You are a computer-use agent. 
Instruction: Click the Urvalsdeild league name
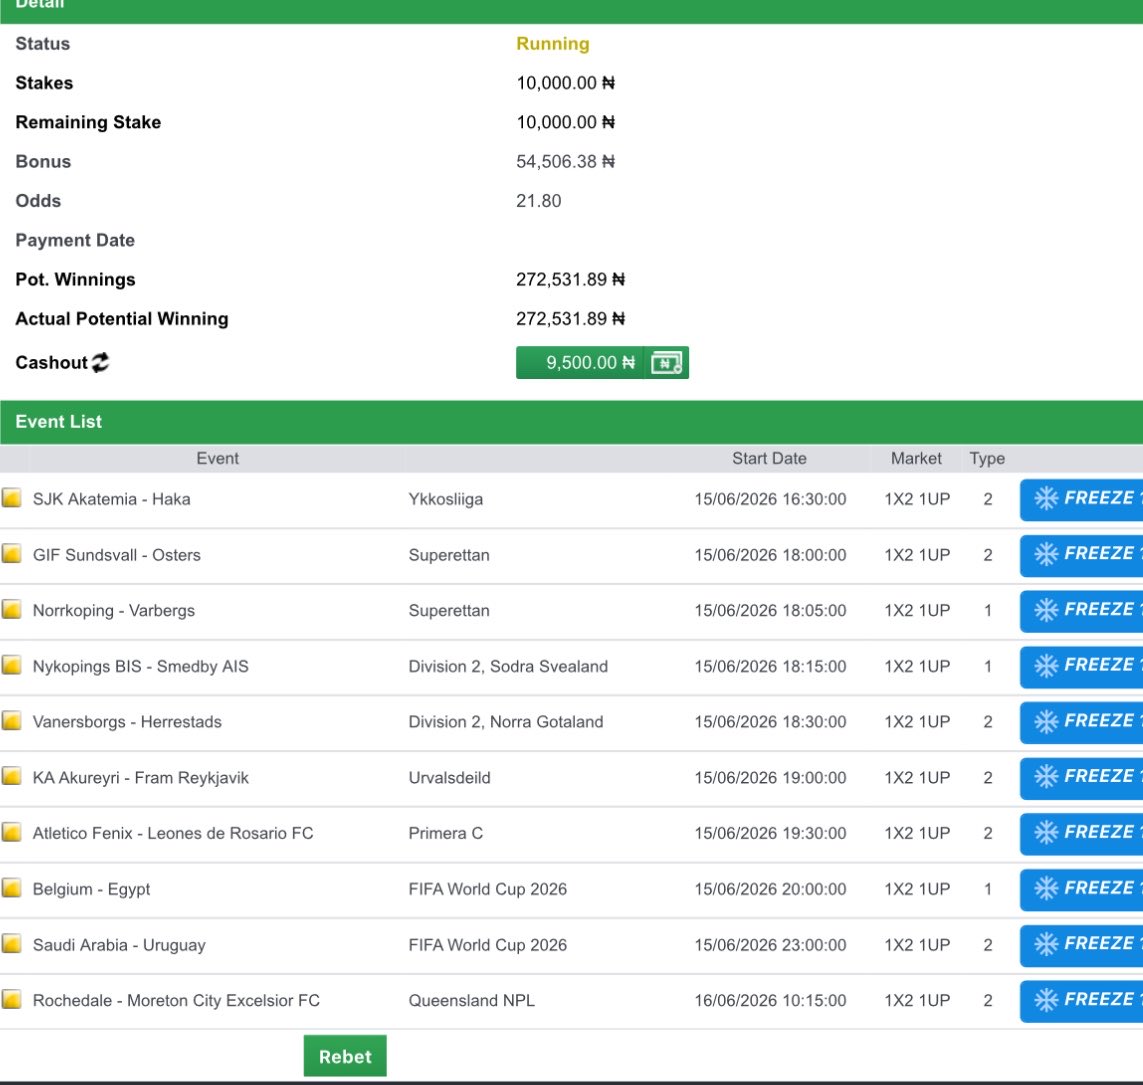pyautogui.click(x=449, y=778)
